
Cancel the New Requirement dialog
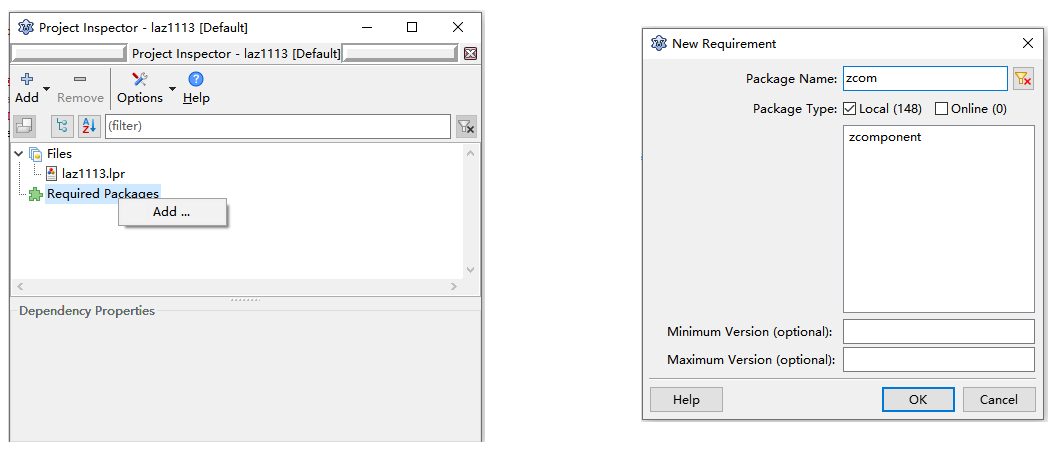tap(999, 399)
